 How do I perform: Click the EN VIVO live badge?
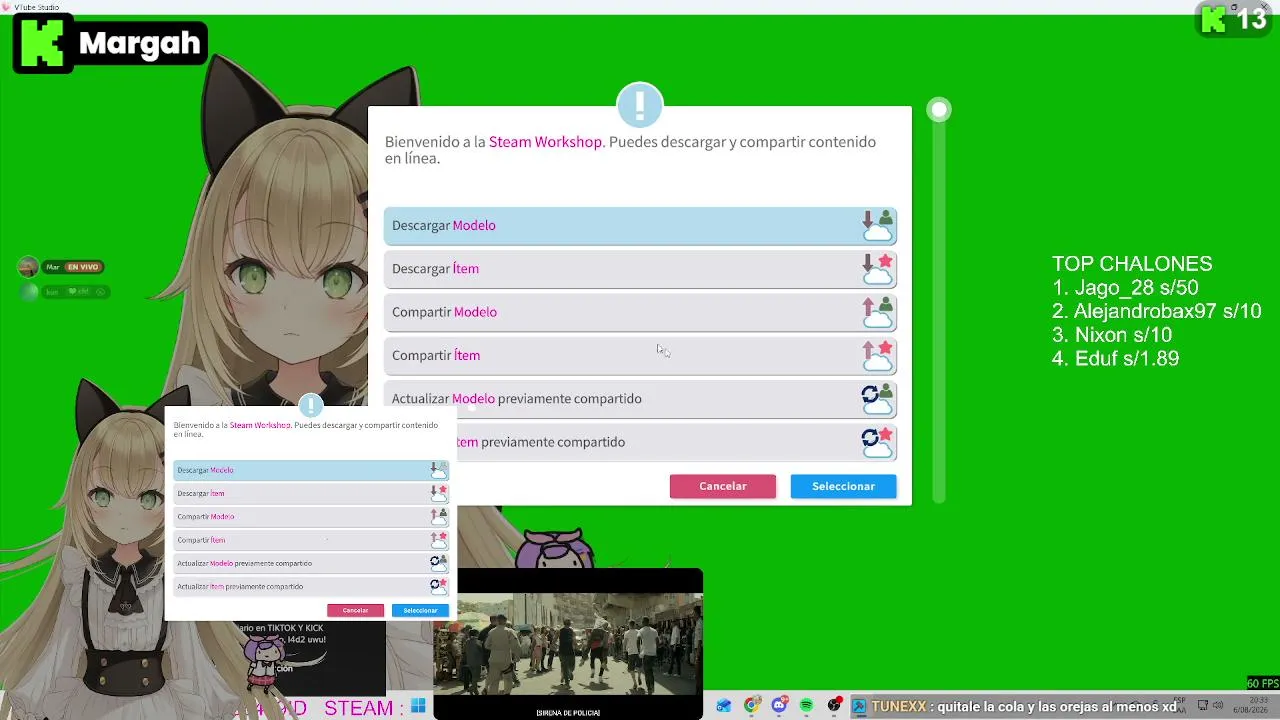pyautogui.click(x=83, y=267)
